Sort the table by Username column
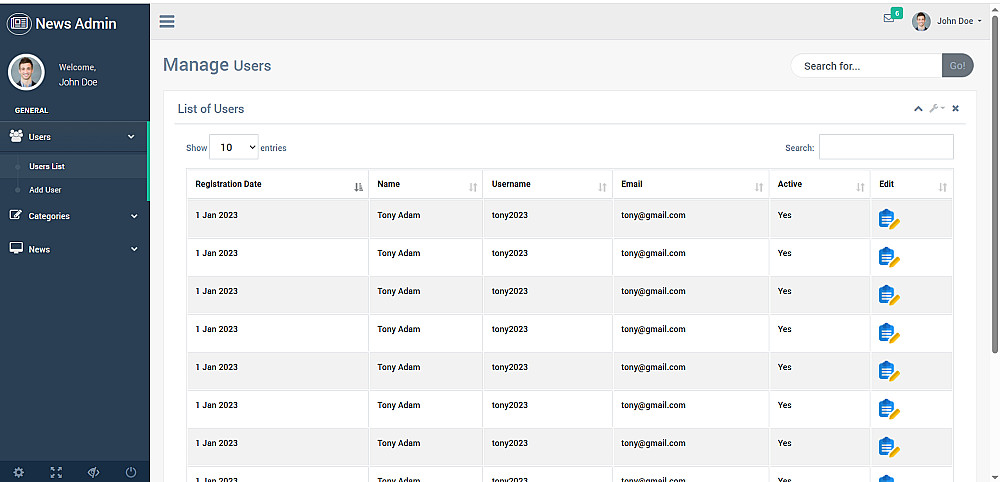 click(x=548, y=185)
